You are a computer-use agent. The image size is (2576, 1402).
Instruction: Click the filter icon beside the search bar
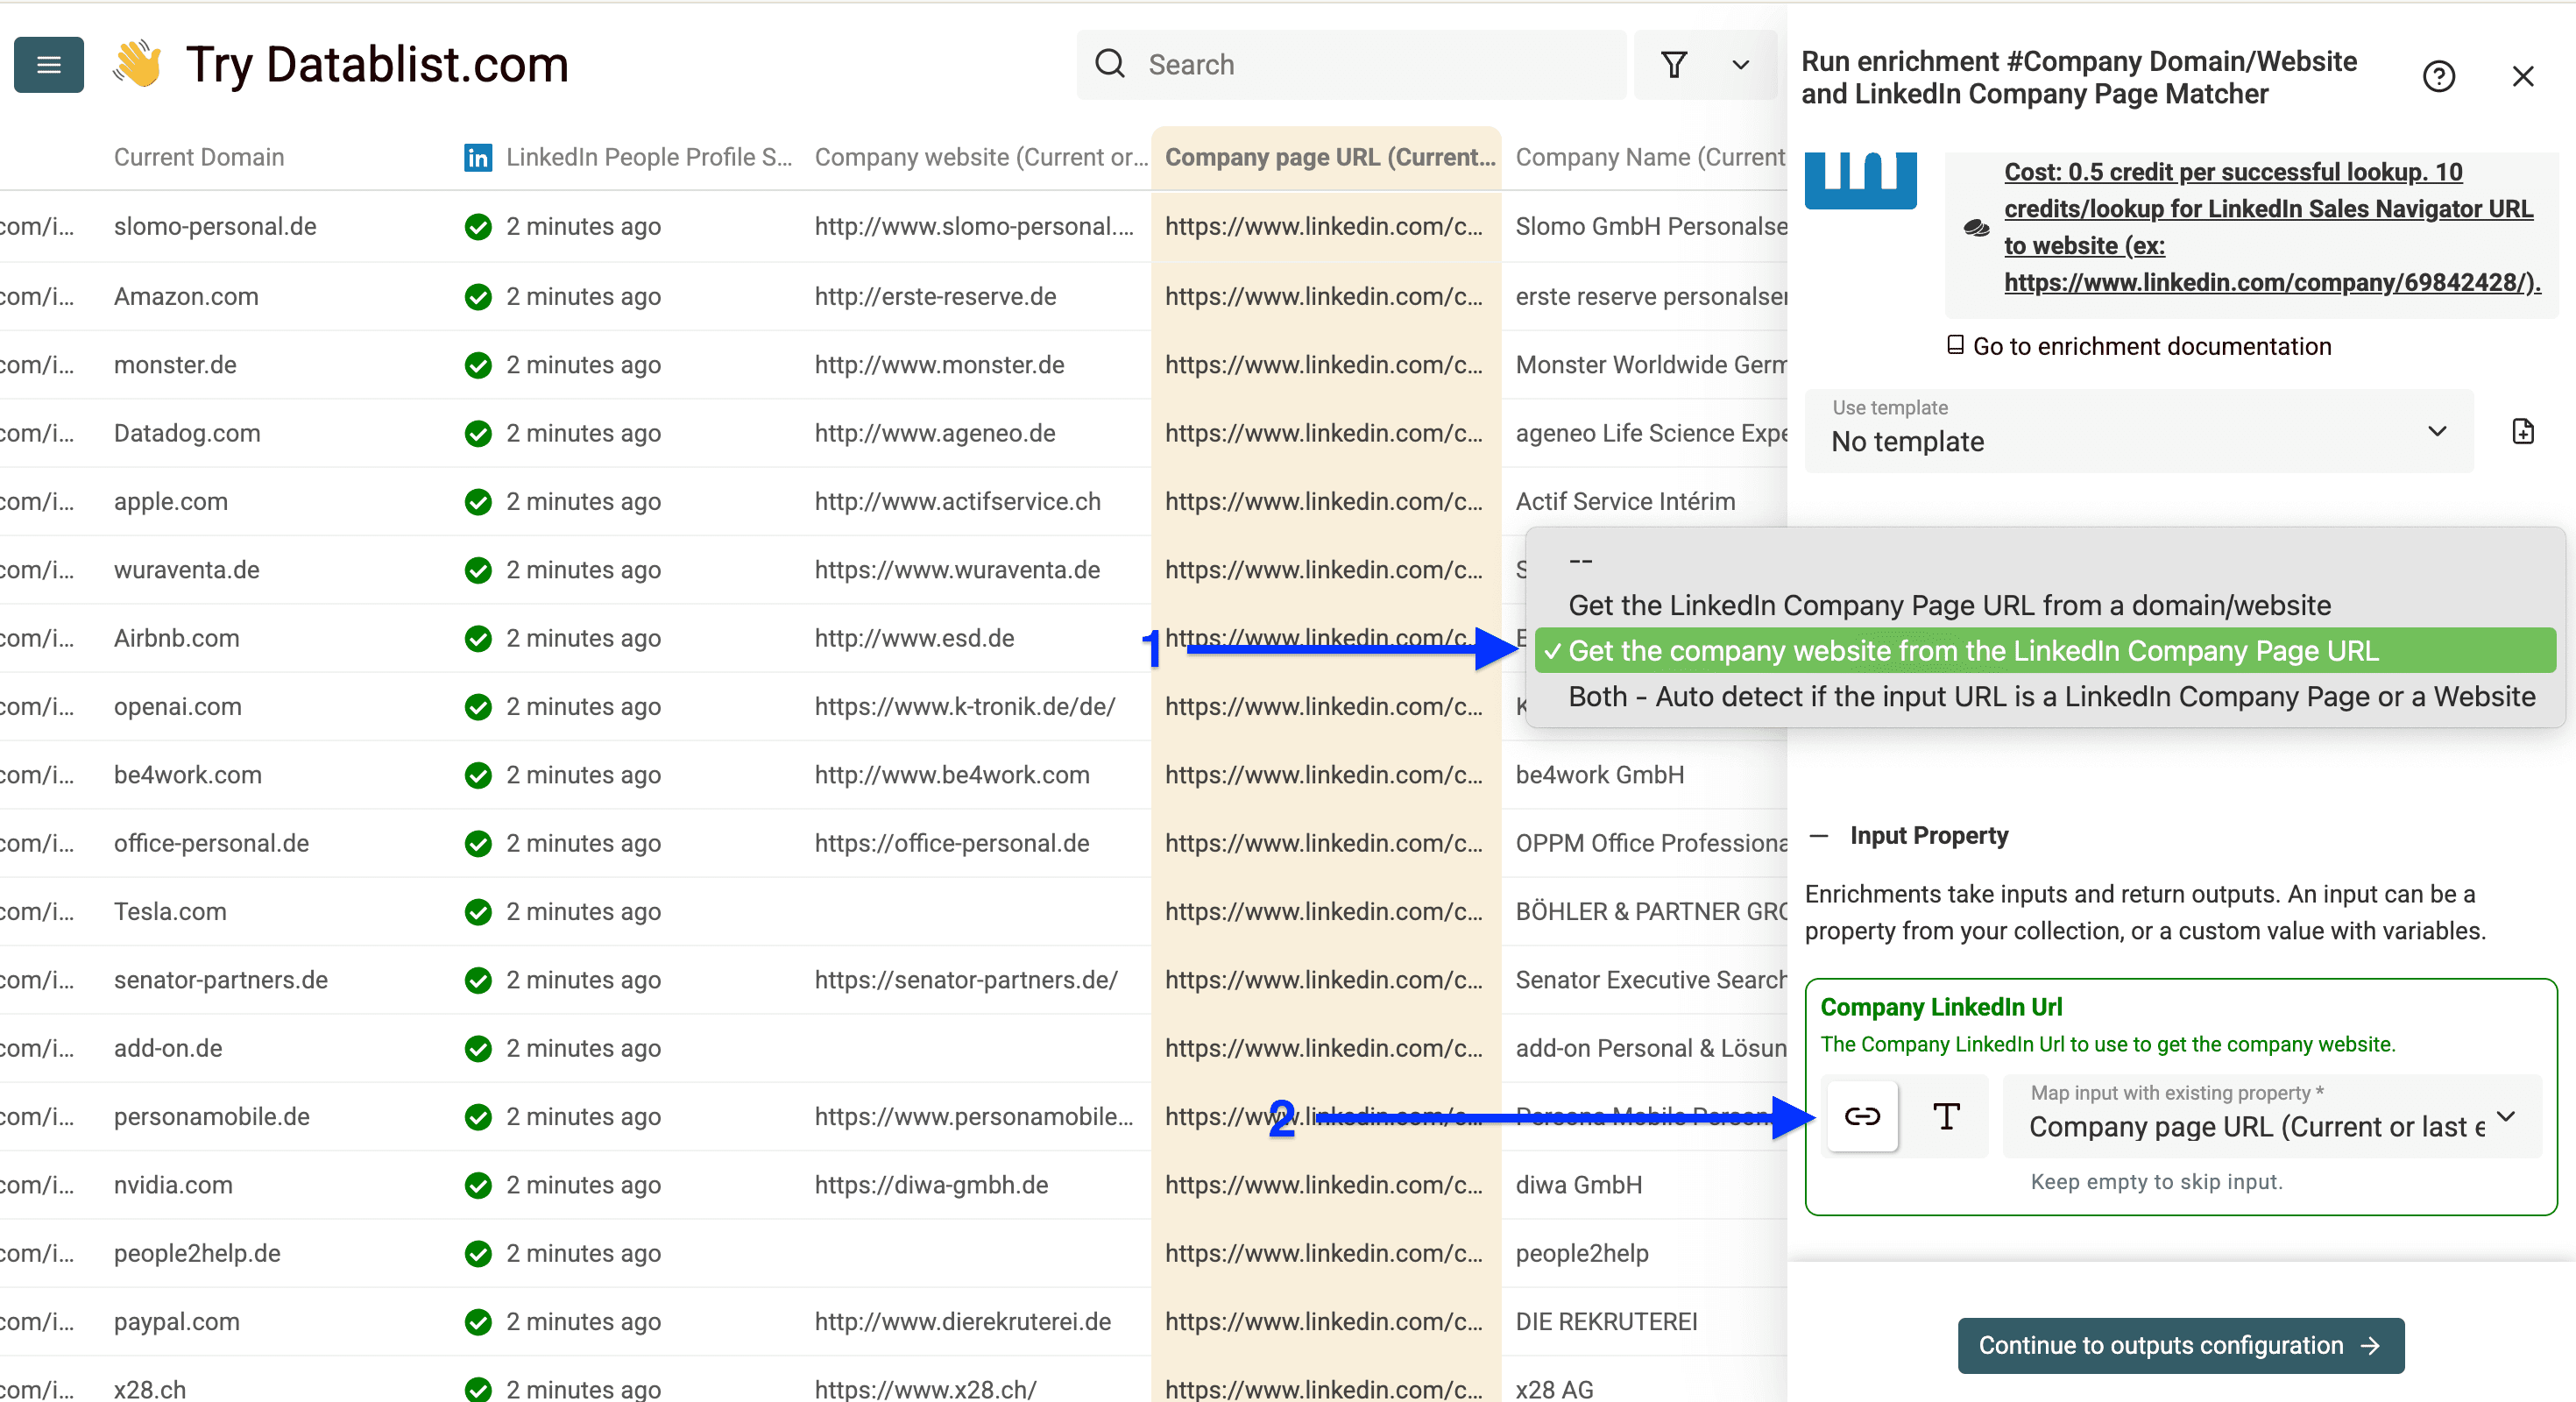point(1675,63)
